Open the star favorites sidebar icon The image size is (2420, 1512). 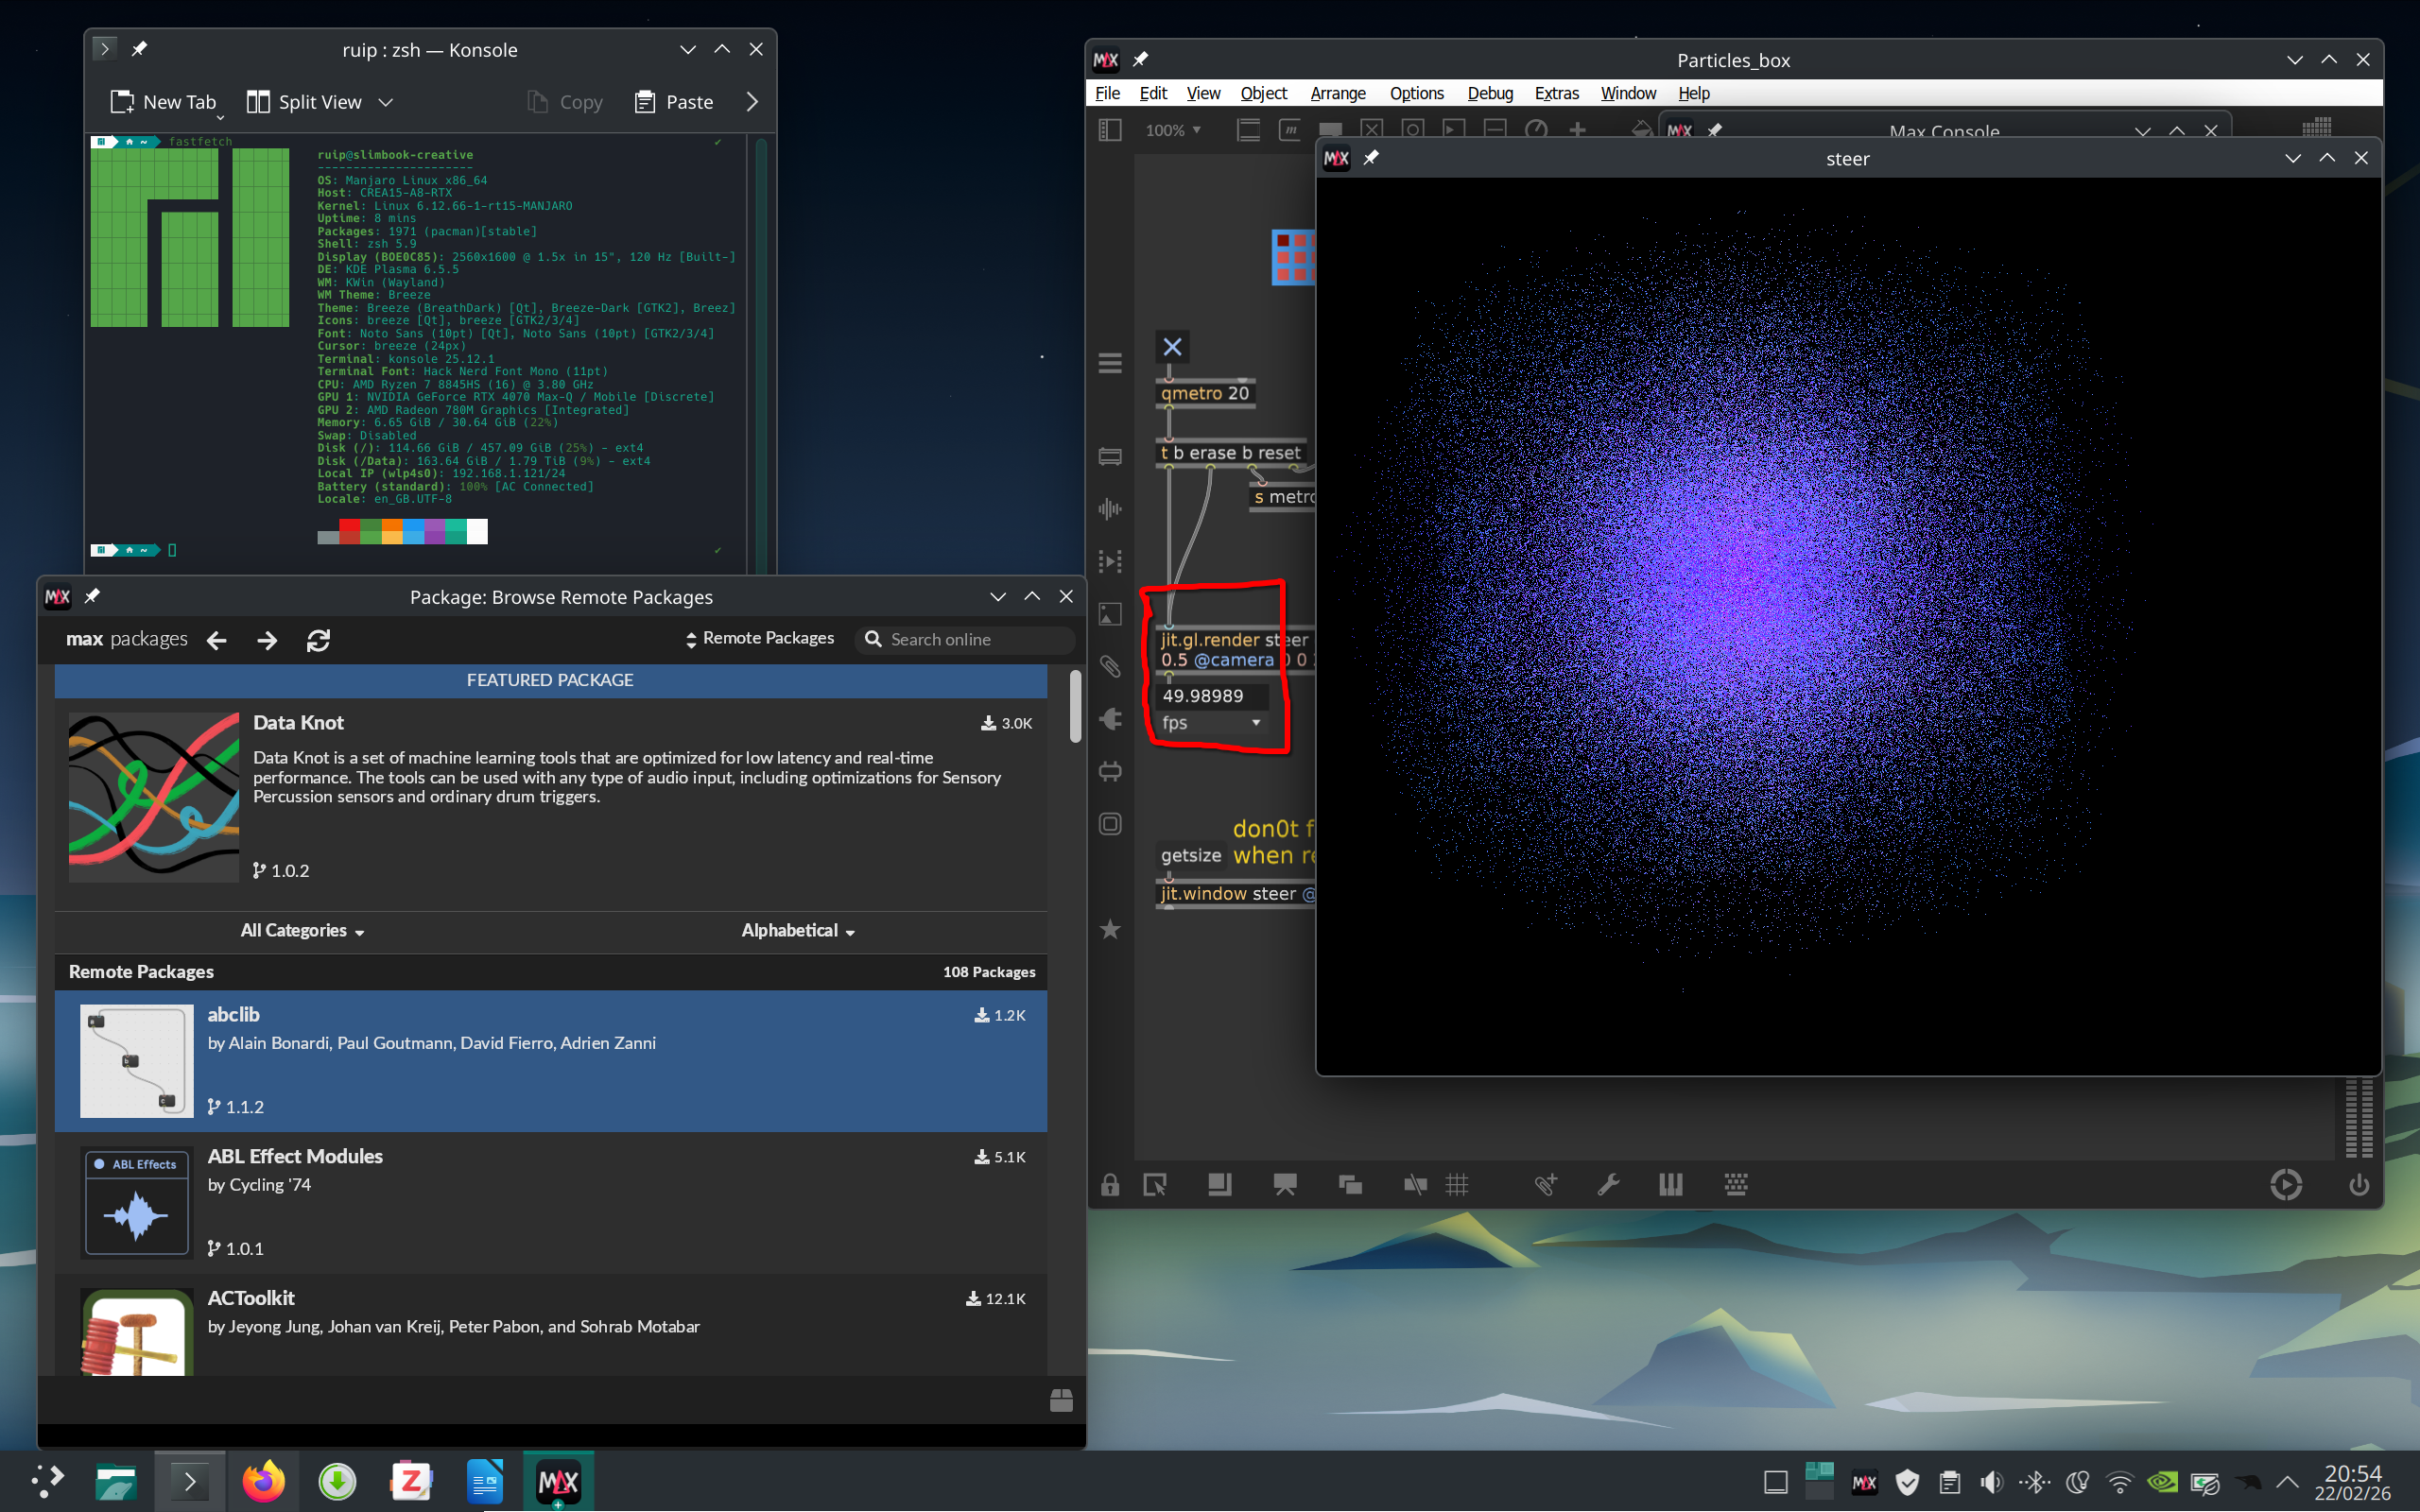(x=1110, y=929)
